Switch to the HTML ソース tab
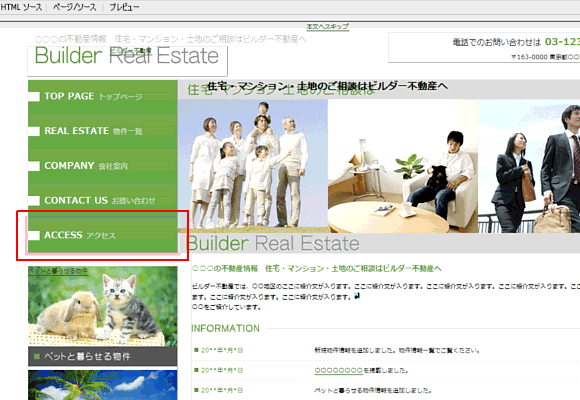This screenshot has width=580, height=400. 21,7
